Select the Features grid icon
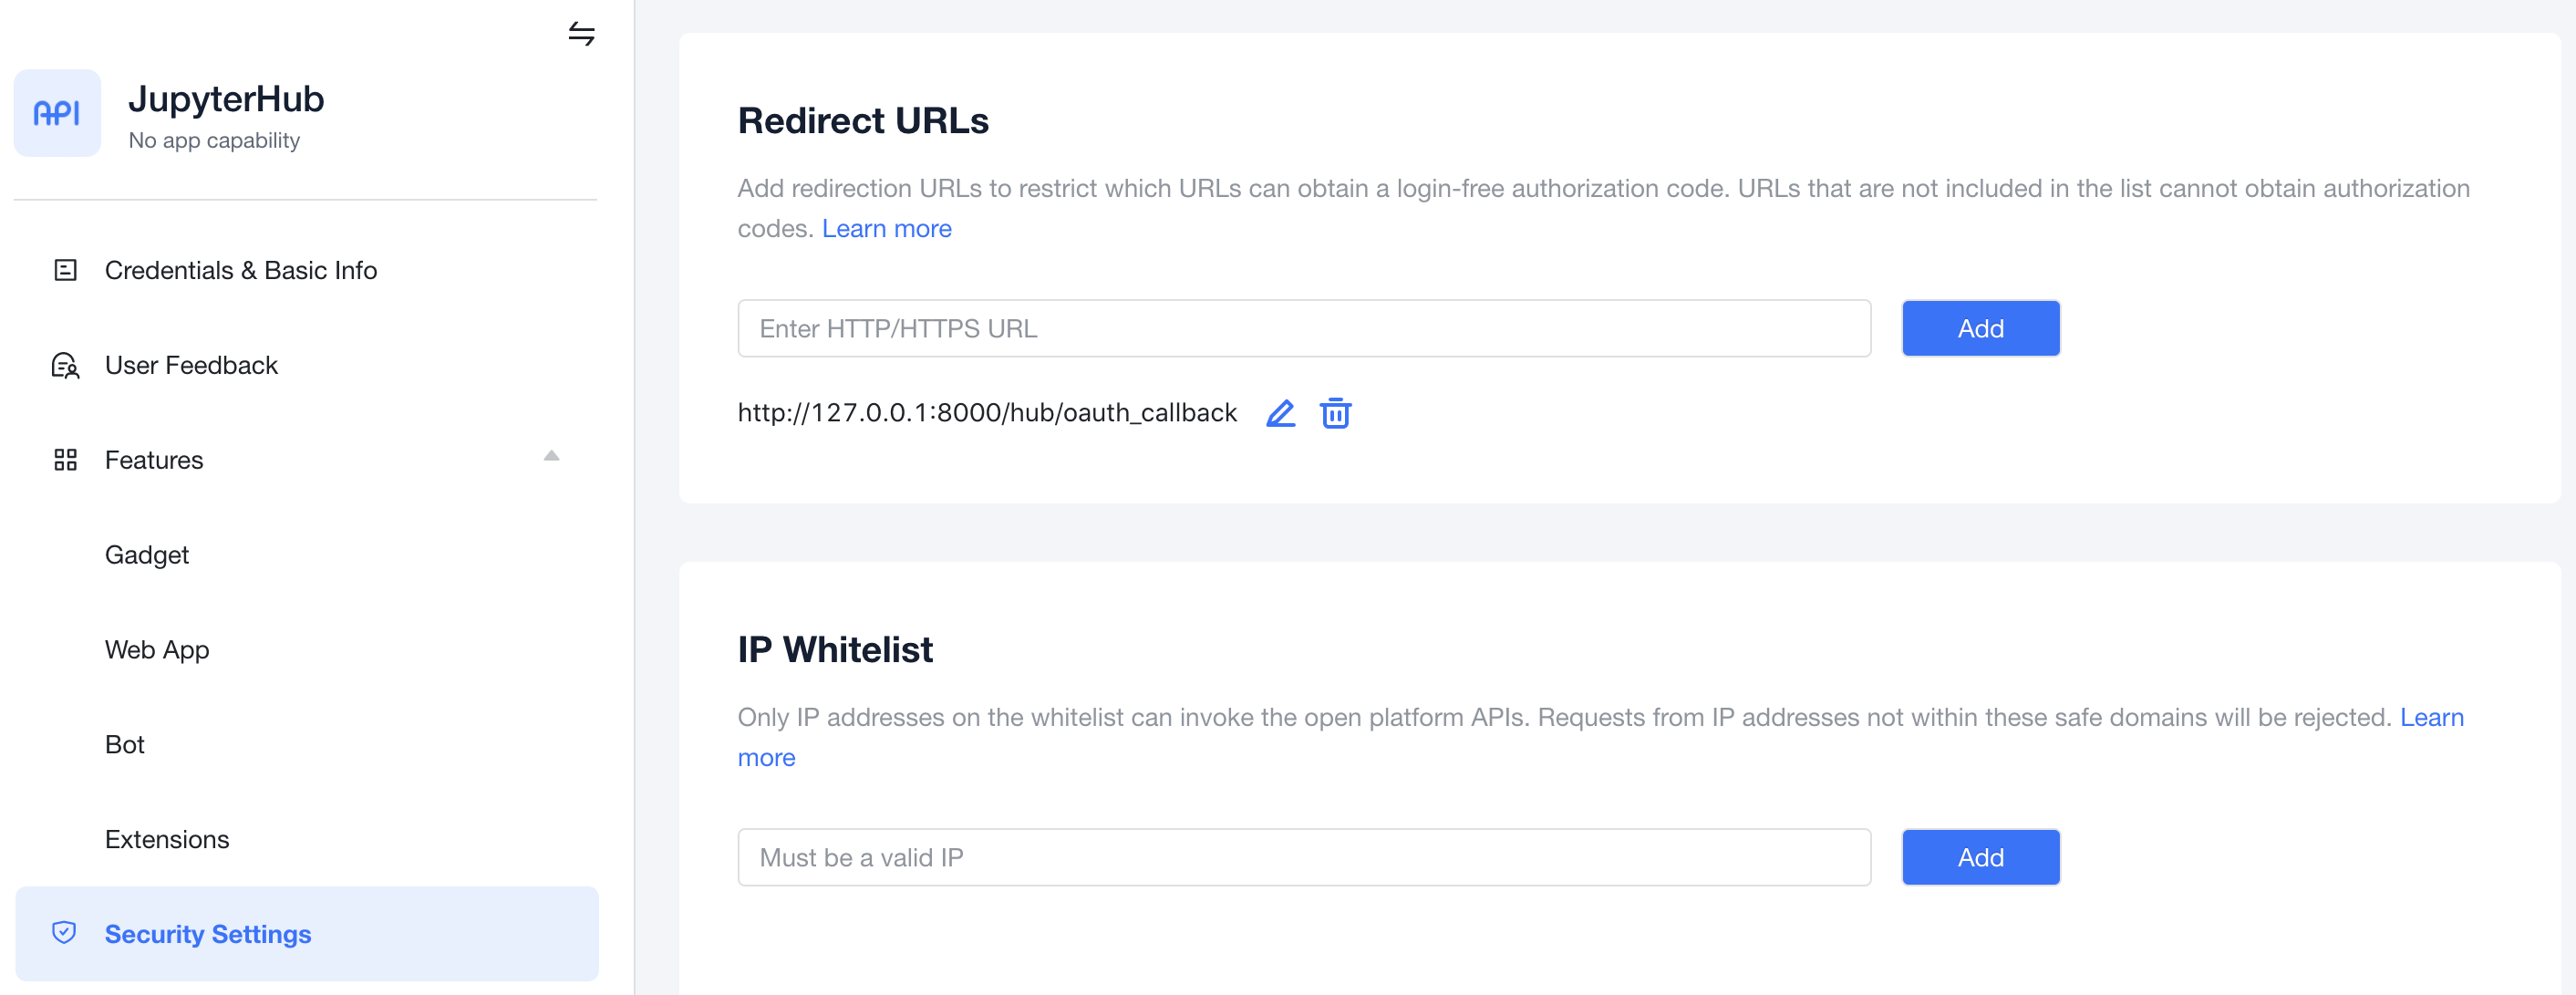 [x=65, y=460]
